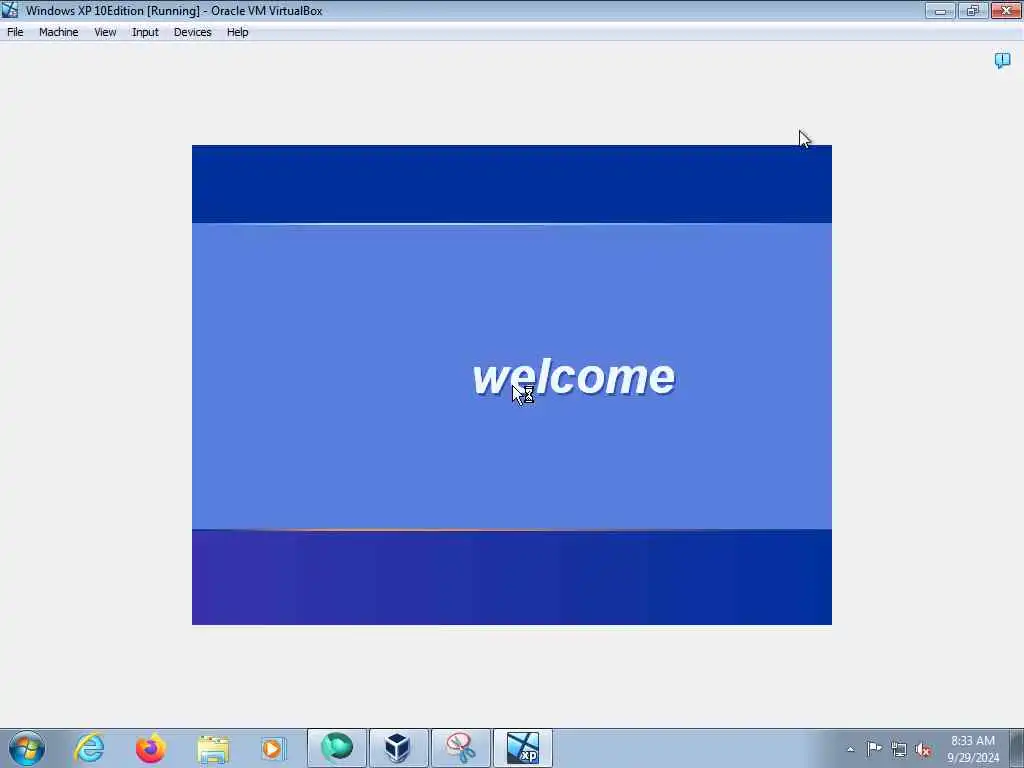Open the View menu
This screenshot has height=768, width=1024.
pyautogui.click(x=105, y=32)
